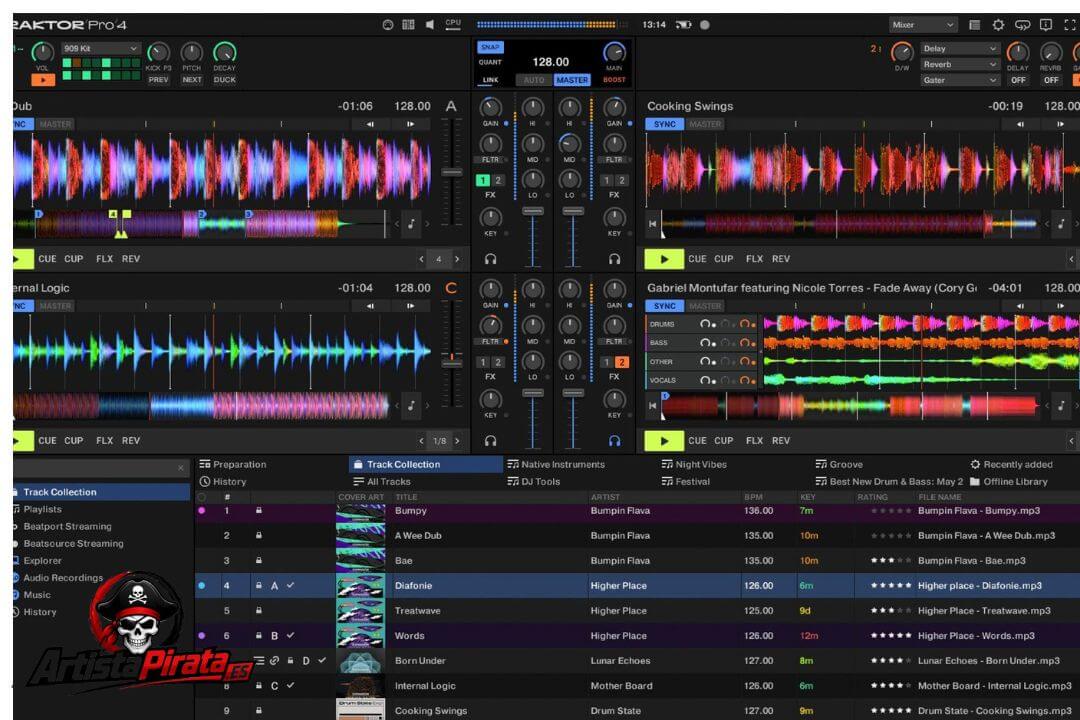Screen dimensions: 1080x720
Task: Toggle BOOST on main output
Action: (x=614, y=80)
